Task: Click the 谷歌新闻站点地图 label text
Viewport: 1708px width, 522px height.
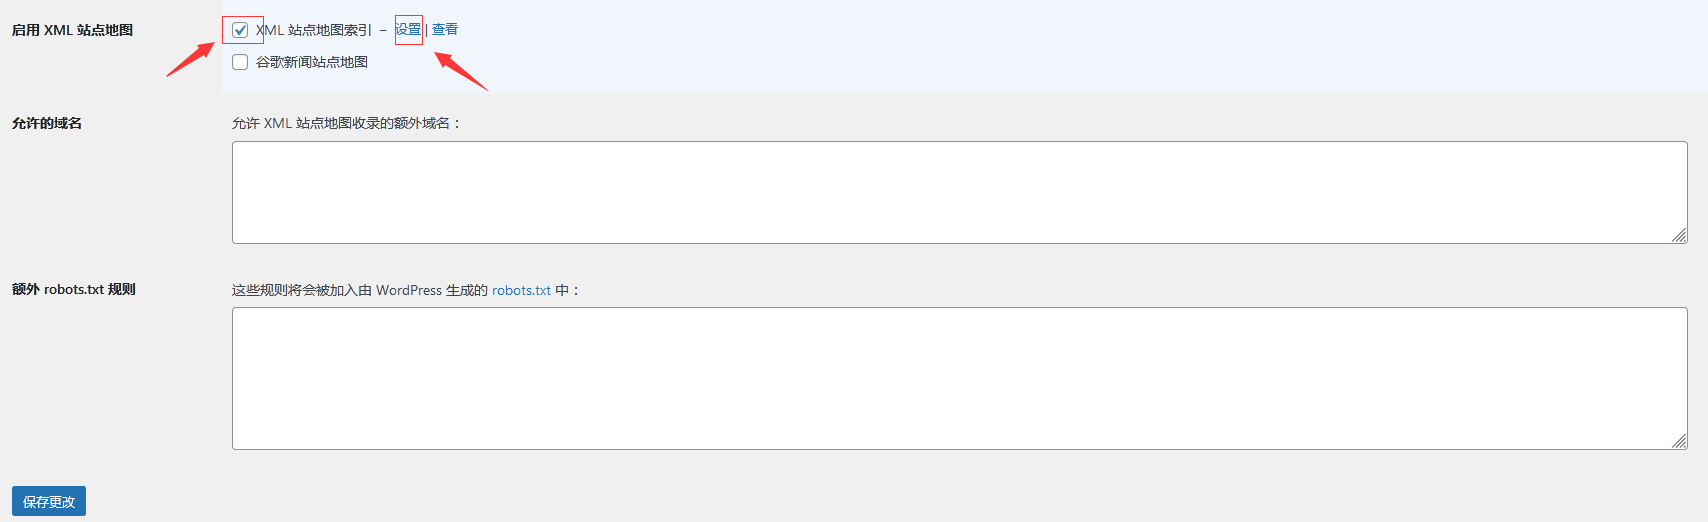Action: [x=312, y=62]
